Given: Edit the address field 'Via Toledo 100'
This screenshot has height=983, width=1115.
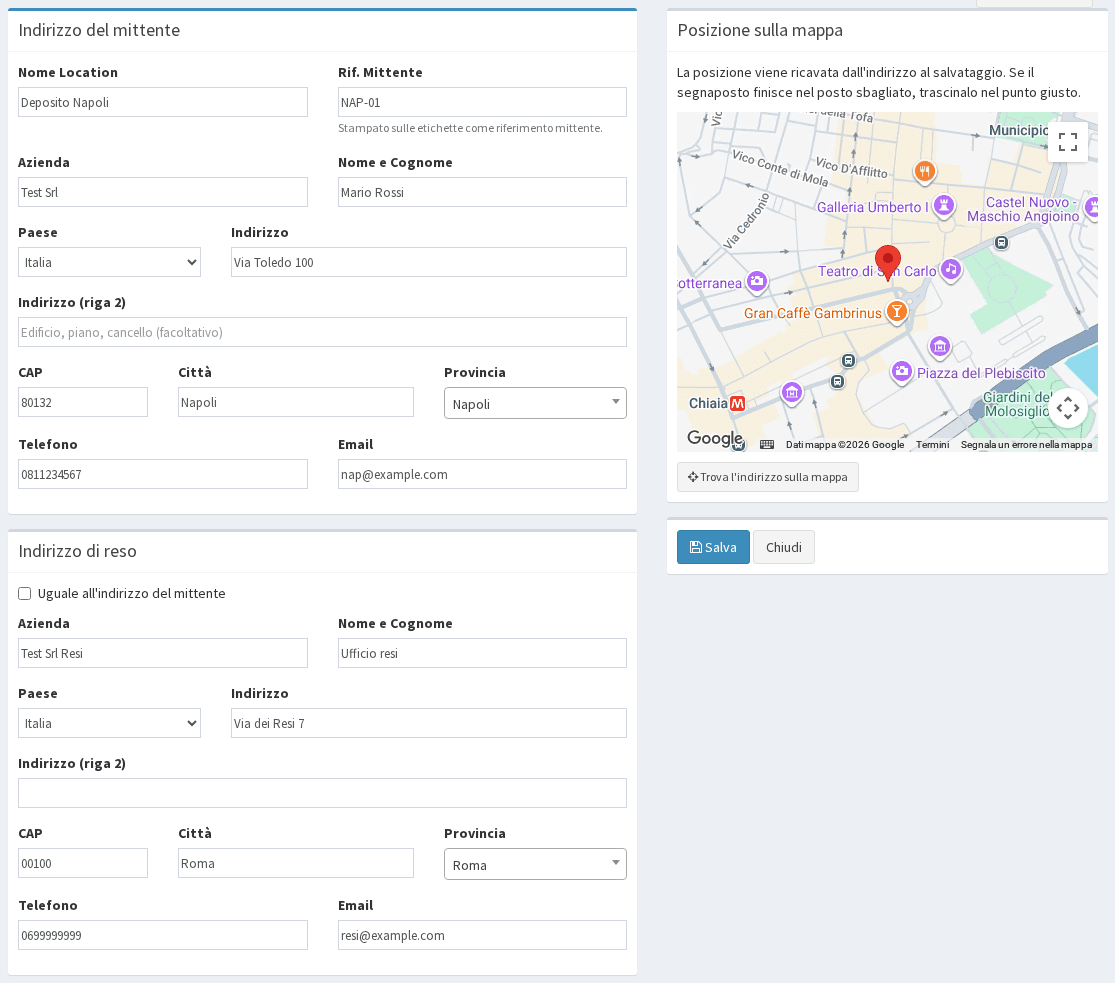Looking at the screenshot, I should [429, 262].
